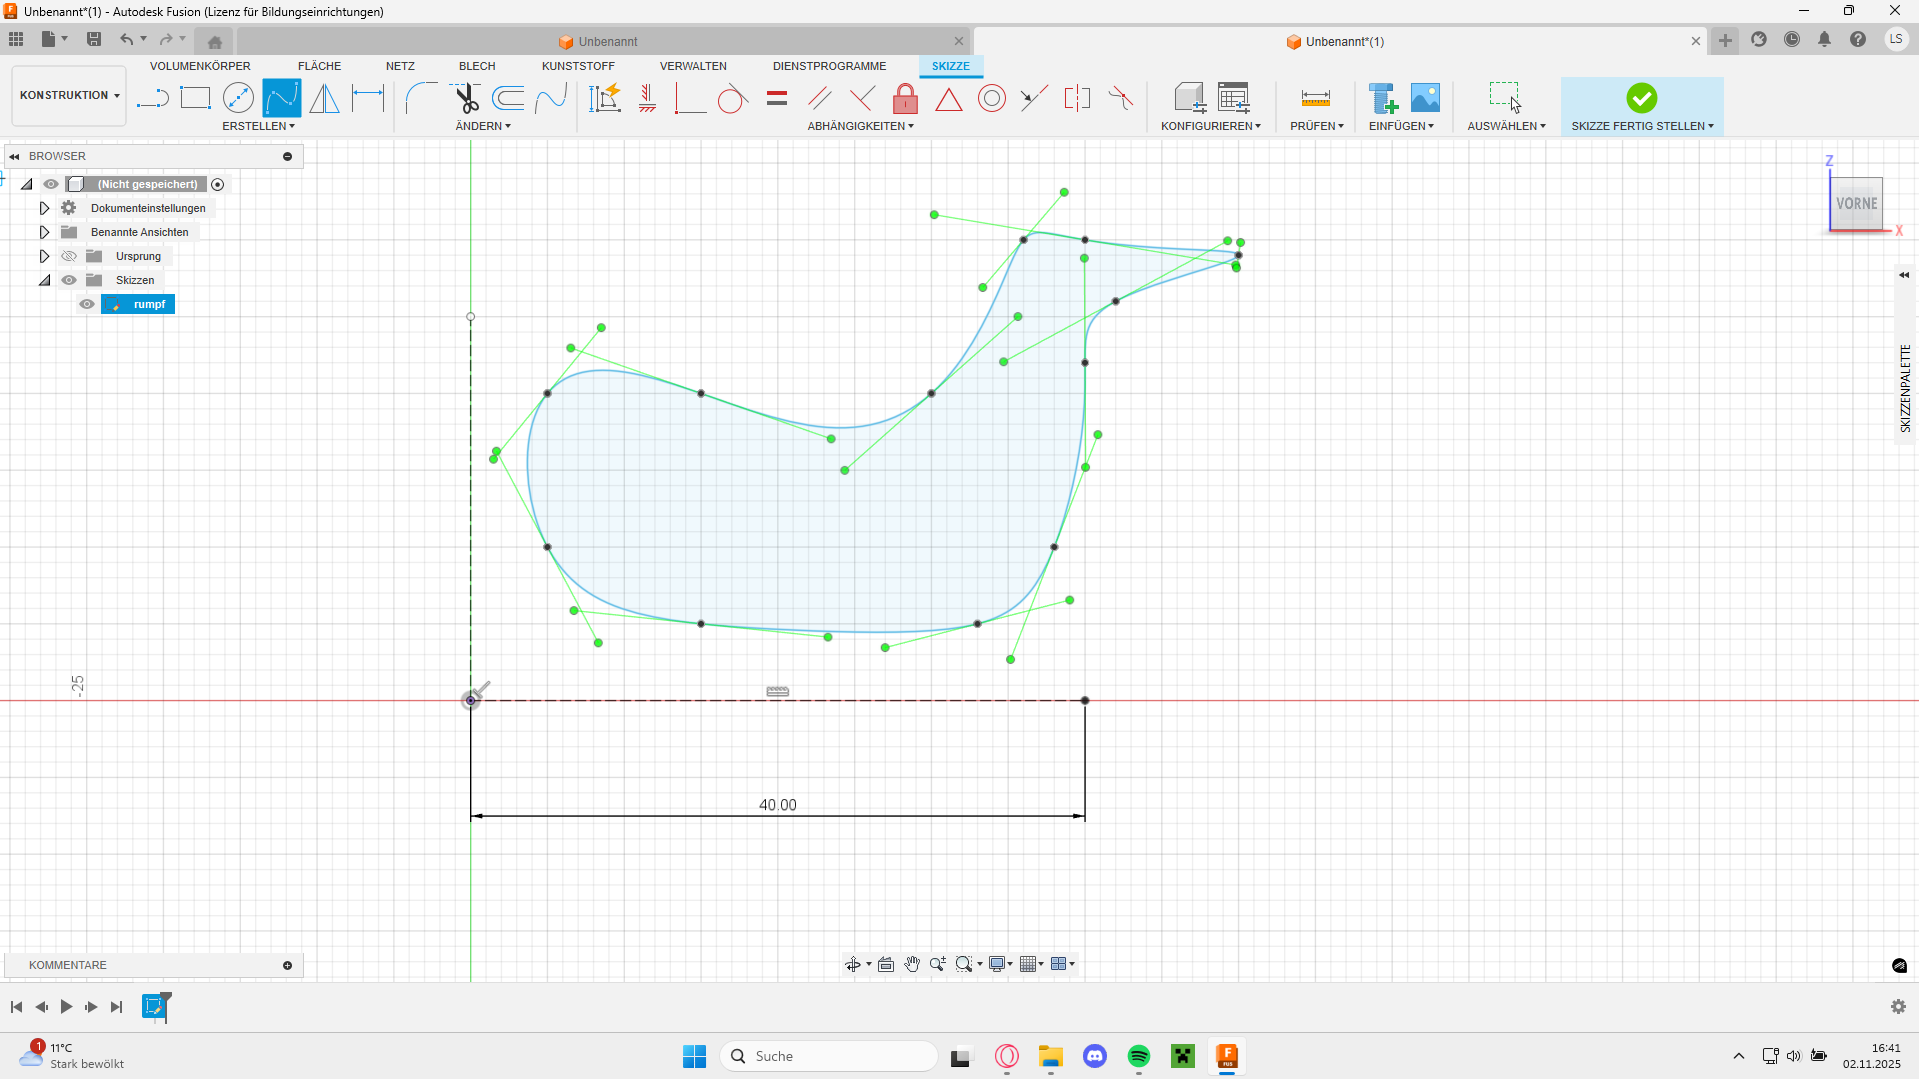This screenshot has height=1079, width=1919.
Task: Click green checkmark to finish sketch
Action: [x=1641, y=98]
